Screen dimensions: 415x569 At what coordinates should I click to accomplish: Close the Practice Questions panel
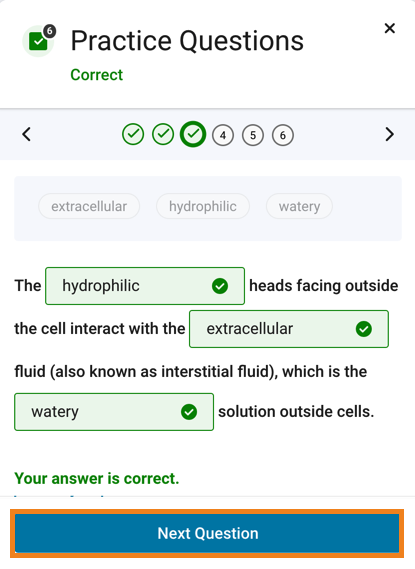click(390, 28)
